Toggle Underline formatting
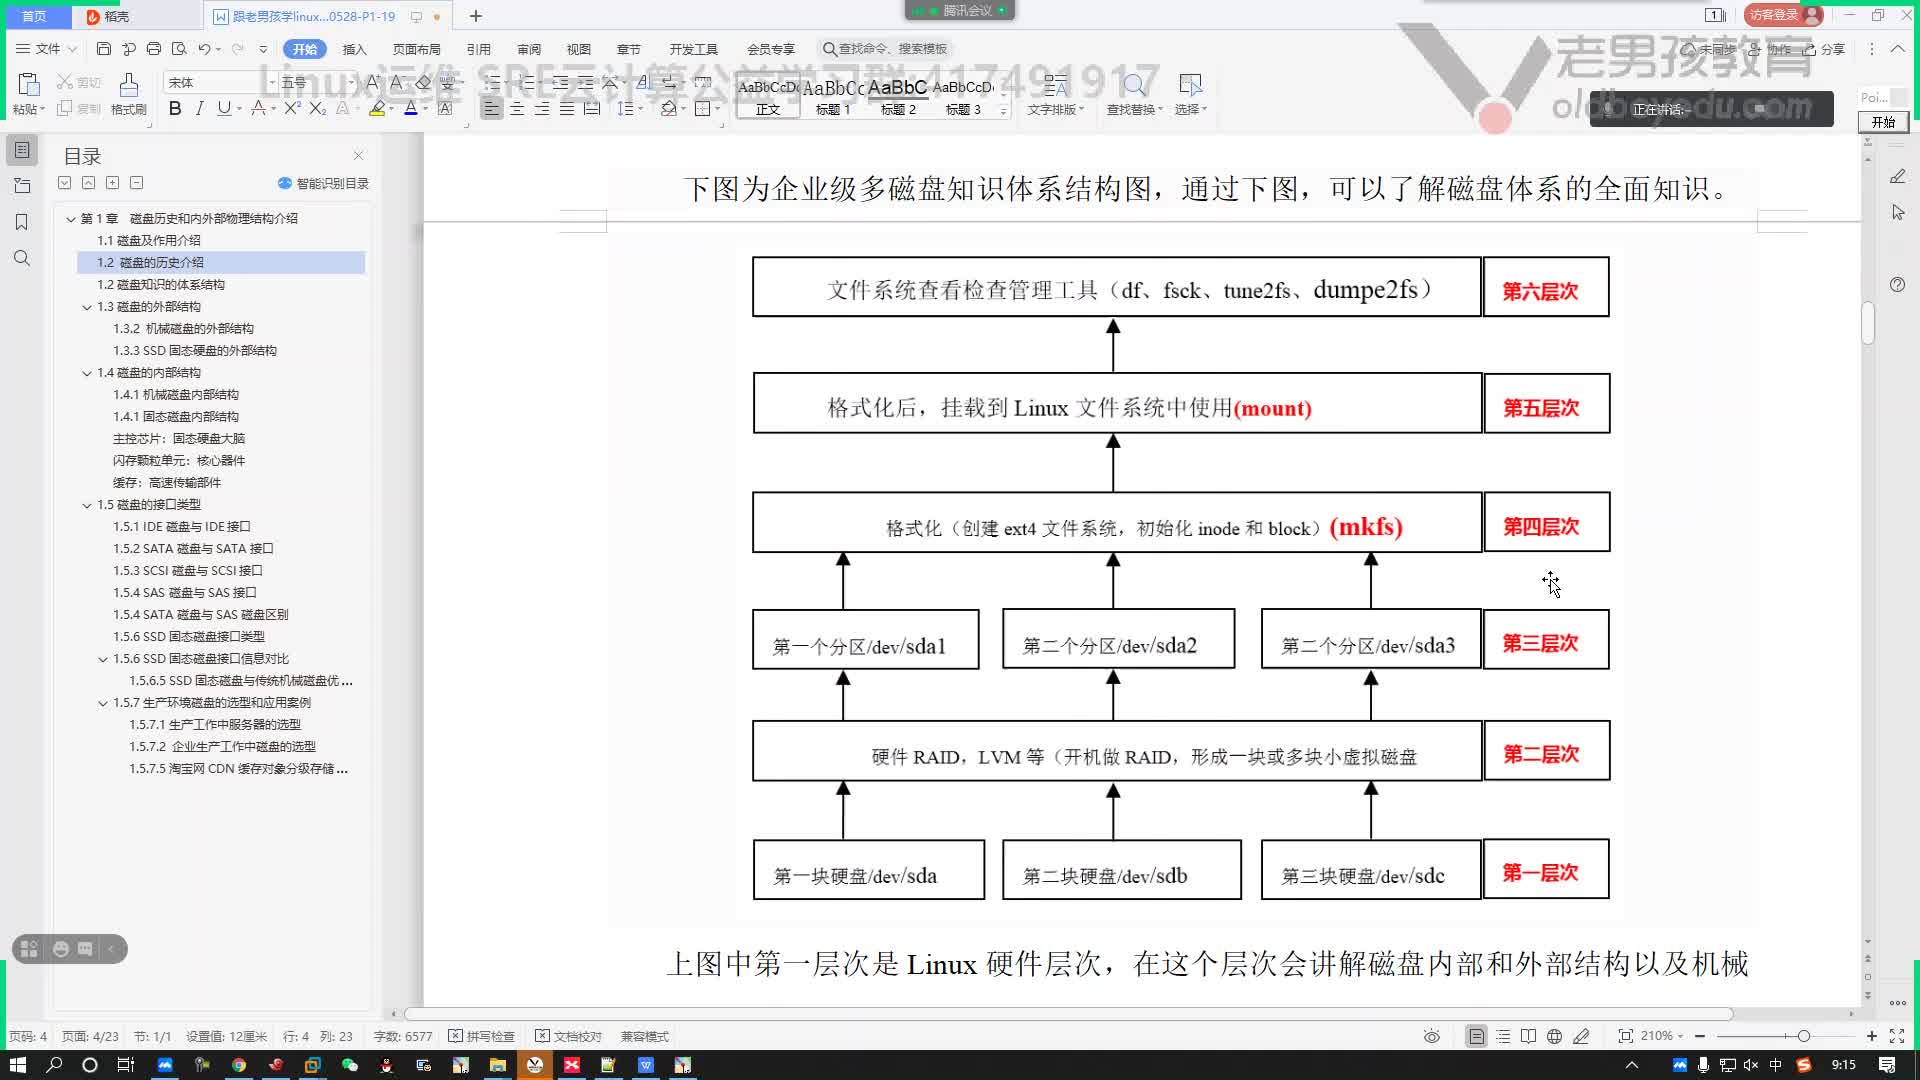 (x=224, y=108)
